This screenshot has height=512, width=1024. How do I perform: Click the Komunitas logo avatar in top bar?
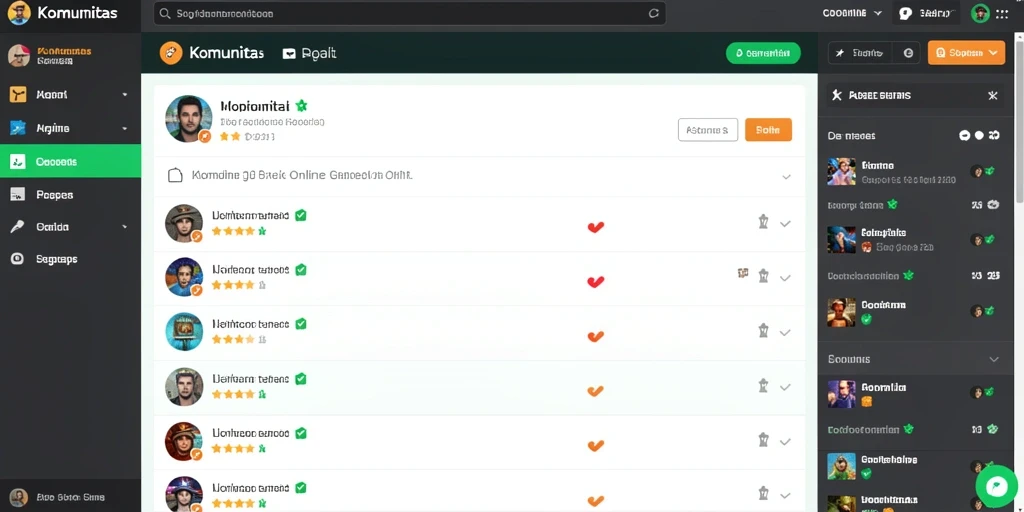[x=19, y=13]
